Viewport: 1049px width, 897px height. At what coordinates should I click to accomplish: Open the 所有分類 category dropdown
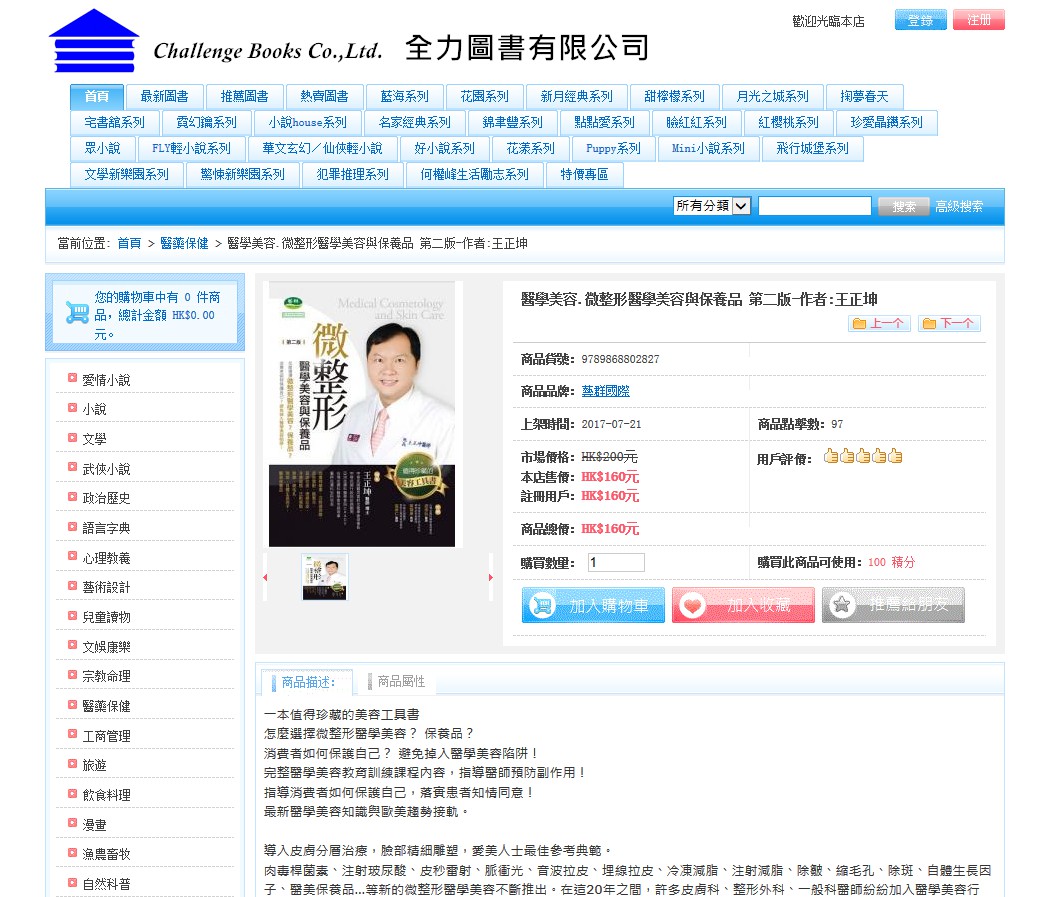tap(712, 205)
